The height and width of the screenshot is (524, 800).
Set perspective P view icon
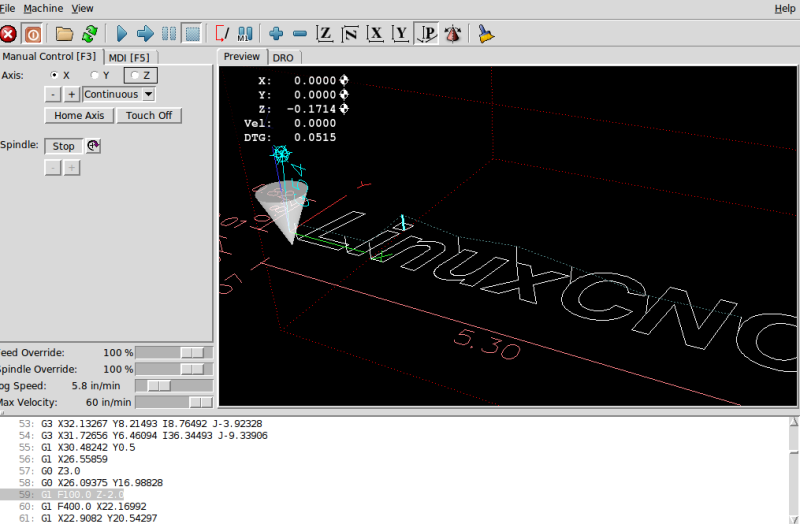click(427, 34)
